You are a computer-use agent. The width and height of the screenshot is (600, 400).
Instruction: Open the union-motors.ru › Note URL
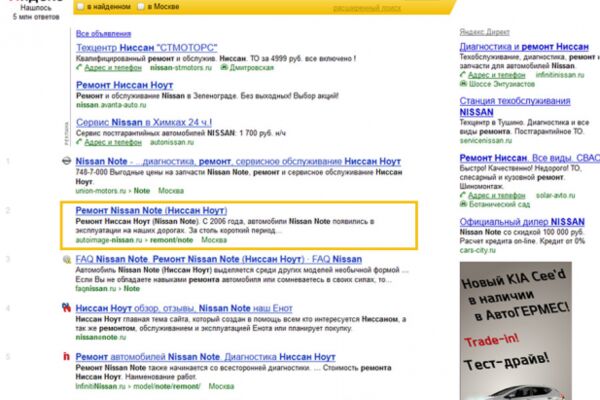tap(112, 191)
